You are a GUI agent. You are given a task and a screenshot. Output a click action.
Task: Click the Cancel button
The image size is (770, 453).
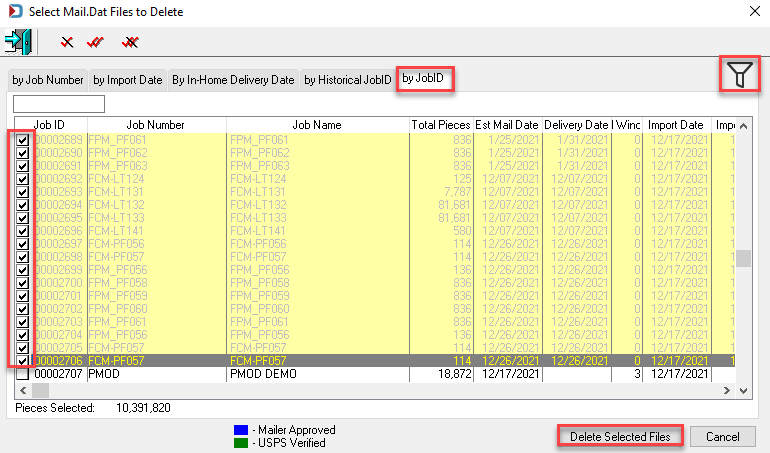(x=722, y=436)
